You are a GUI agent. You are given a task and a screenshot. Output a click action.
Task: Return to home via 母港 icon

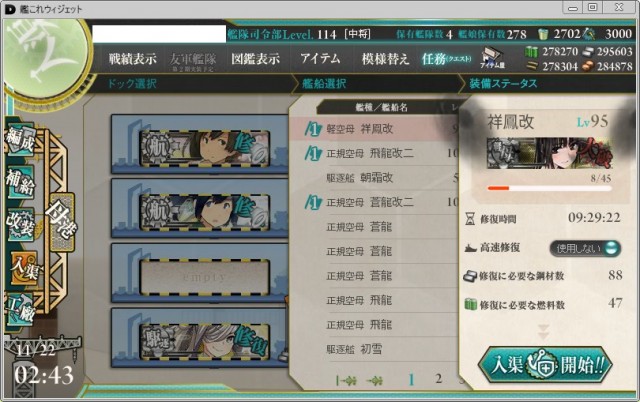point(62,222)
